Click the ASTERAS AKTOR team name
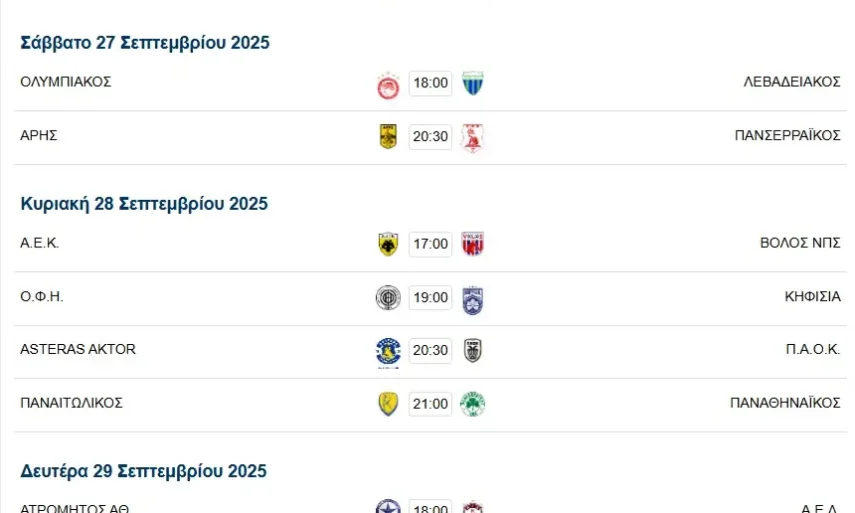Image resolution: width=855 pixels, height=513 pixels. [78, 349]
